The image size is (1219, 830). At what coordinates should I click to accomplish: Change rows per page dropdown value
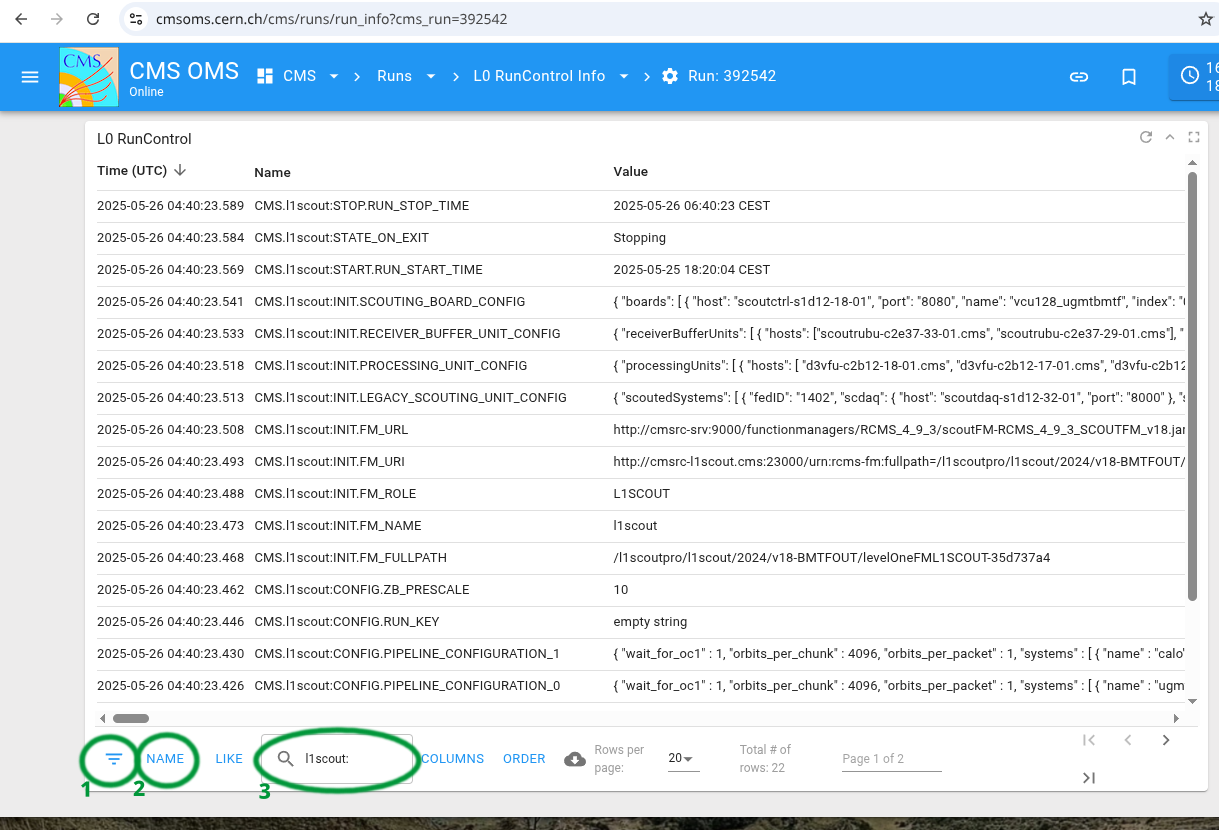[x=683, y=759]
